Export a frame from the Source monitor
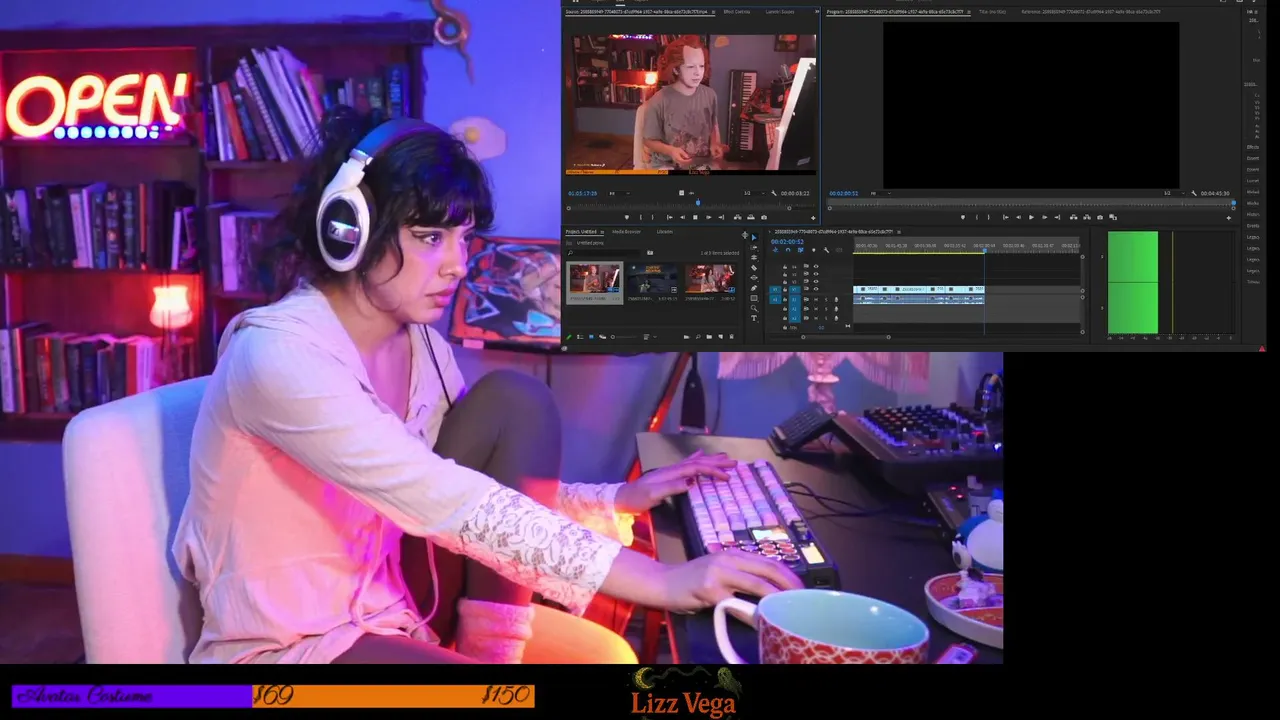The width and height of the screenshot is (1280, 720). tap(764, 217)
